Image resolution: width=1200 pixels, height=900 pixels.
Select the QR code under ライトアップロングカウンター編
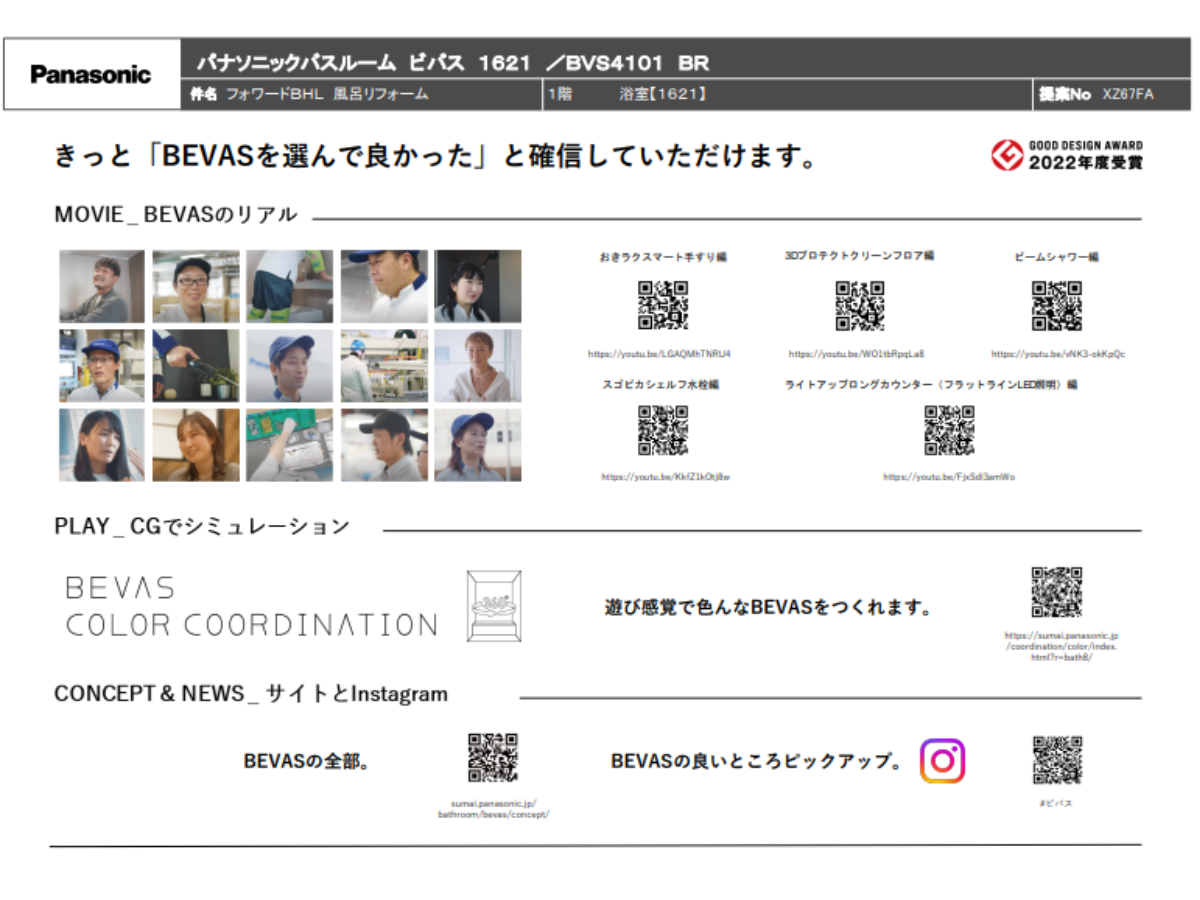click(x=948, y=430)
